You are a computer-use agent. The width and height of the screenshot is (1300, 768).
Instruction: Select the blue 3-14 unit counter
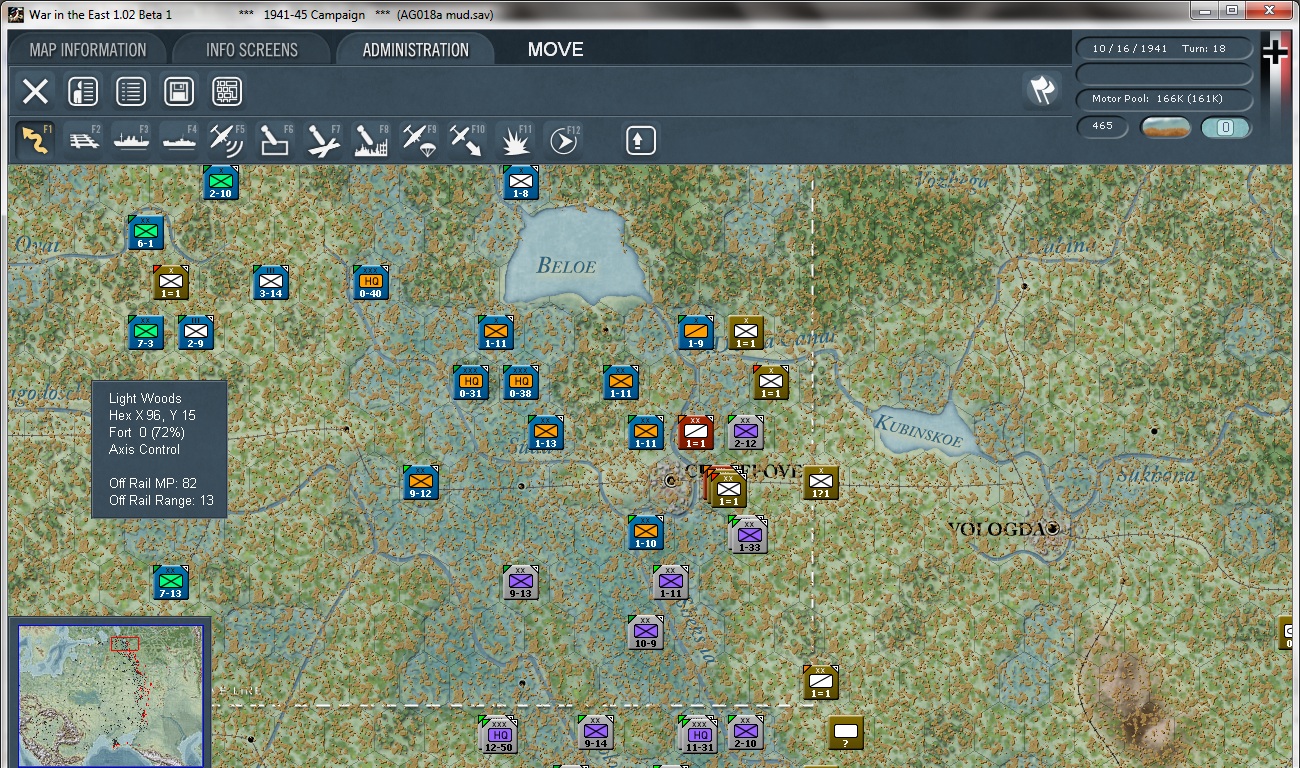[x=271, y=283]
